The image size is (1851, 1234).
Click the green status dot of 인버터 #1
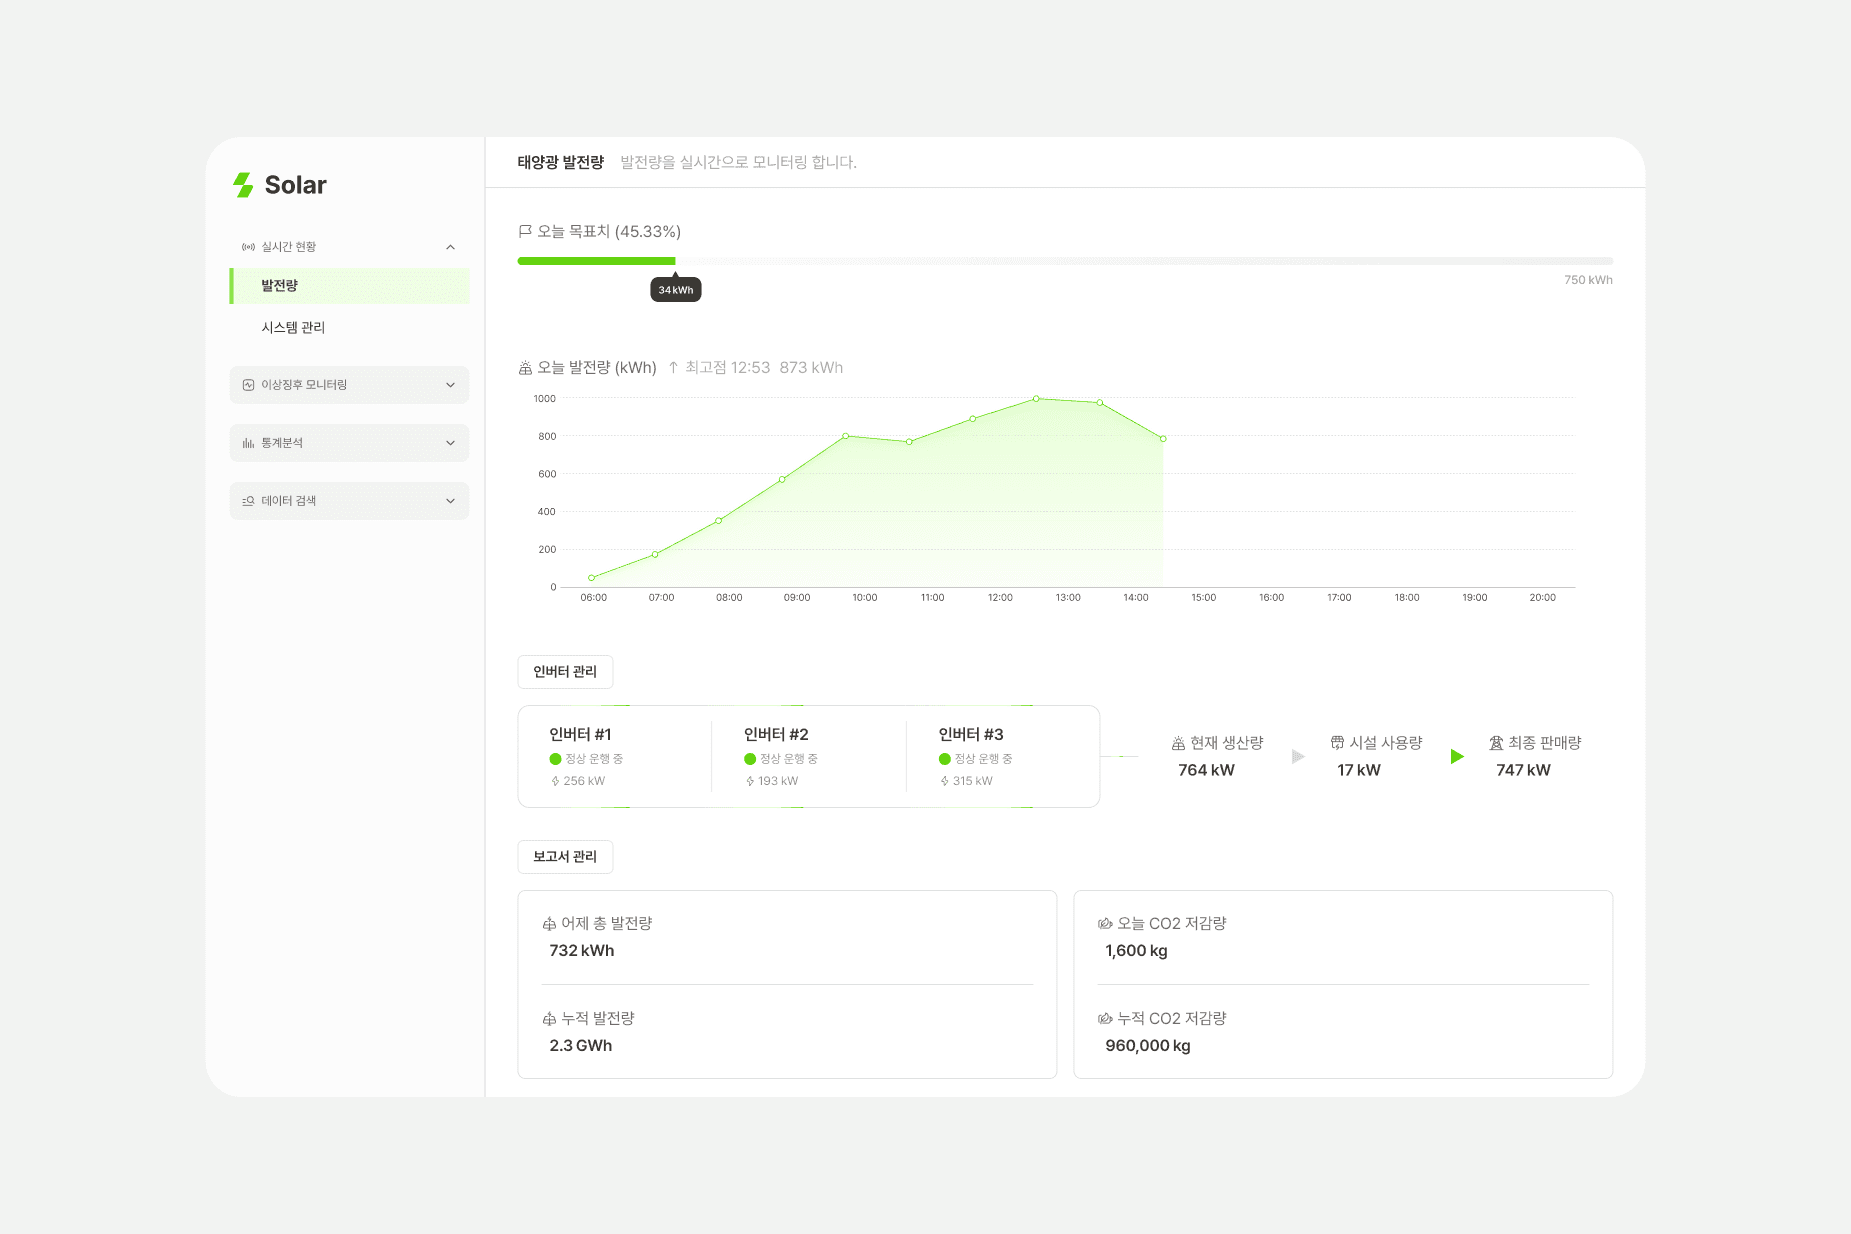(555, 759)
